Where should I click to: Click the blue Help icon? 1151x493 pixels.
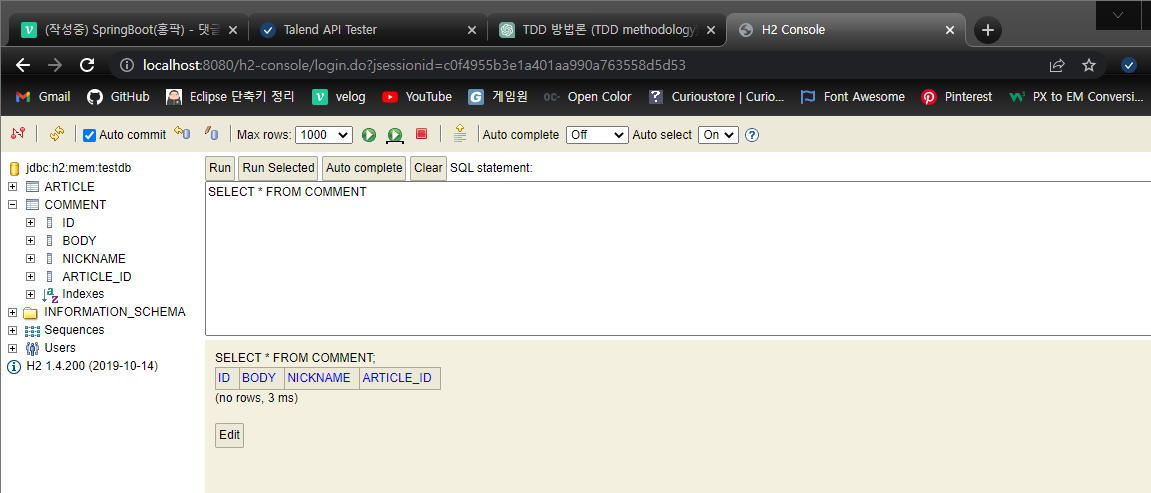coord(752,135)
